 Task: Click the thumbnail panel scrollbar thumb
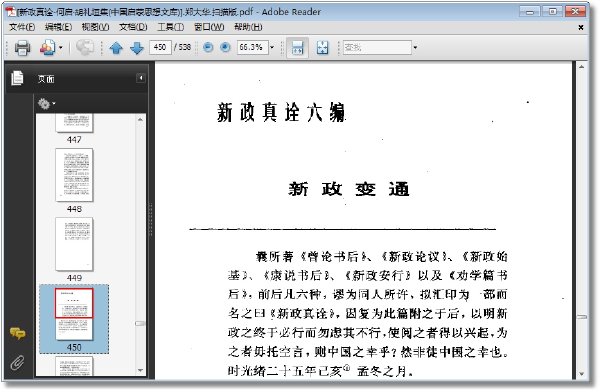click(x=140, y=323)
